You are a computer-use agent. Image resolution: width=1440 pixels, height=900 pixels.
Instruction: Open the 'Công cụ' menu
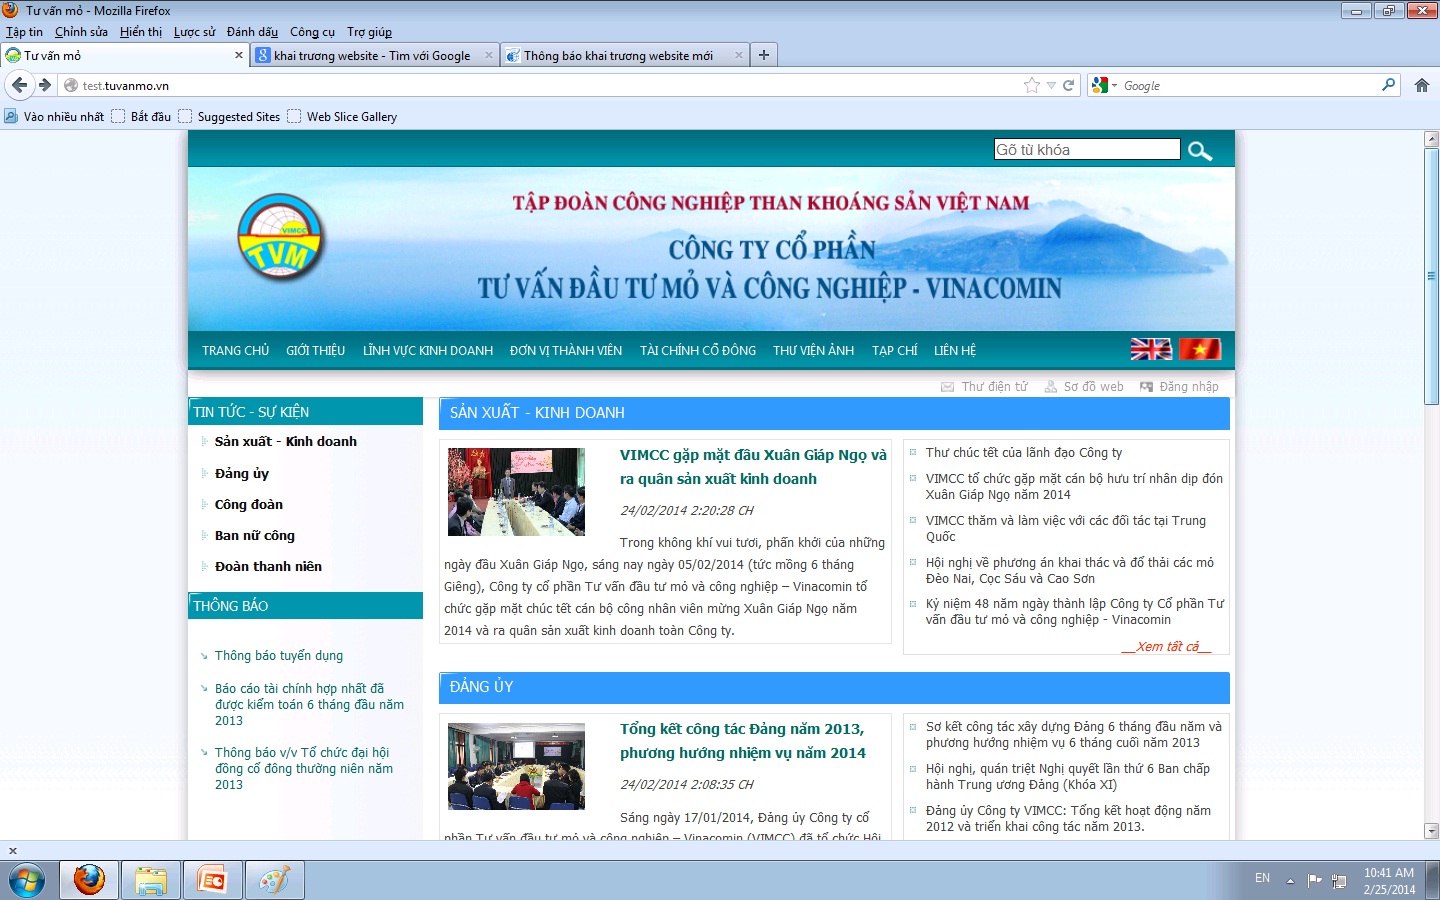point(312,32)
